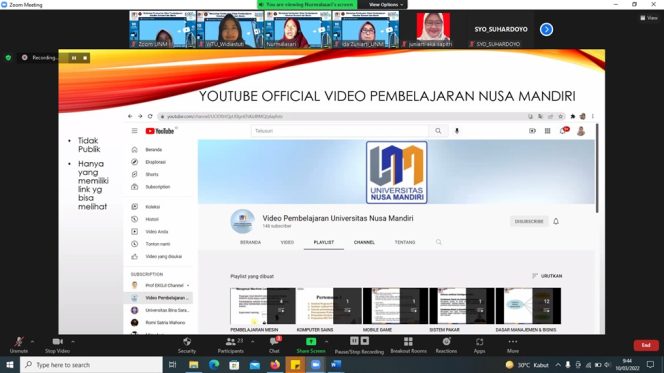
Task: Switch to the TENTANG tab
Action: [x=405, y=242]
